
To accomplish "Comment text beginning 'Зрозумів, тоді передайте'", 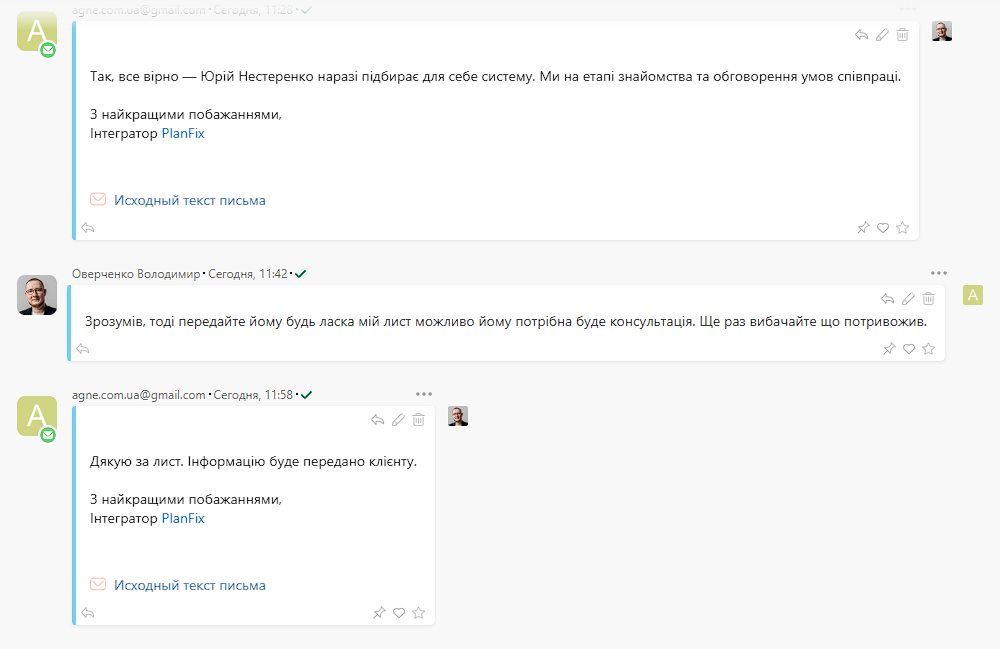I will coord(506,321).
